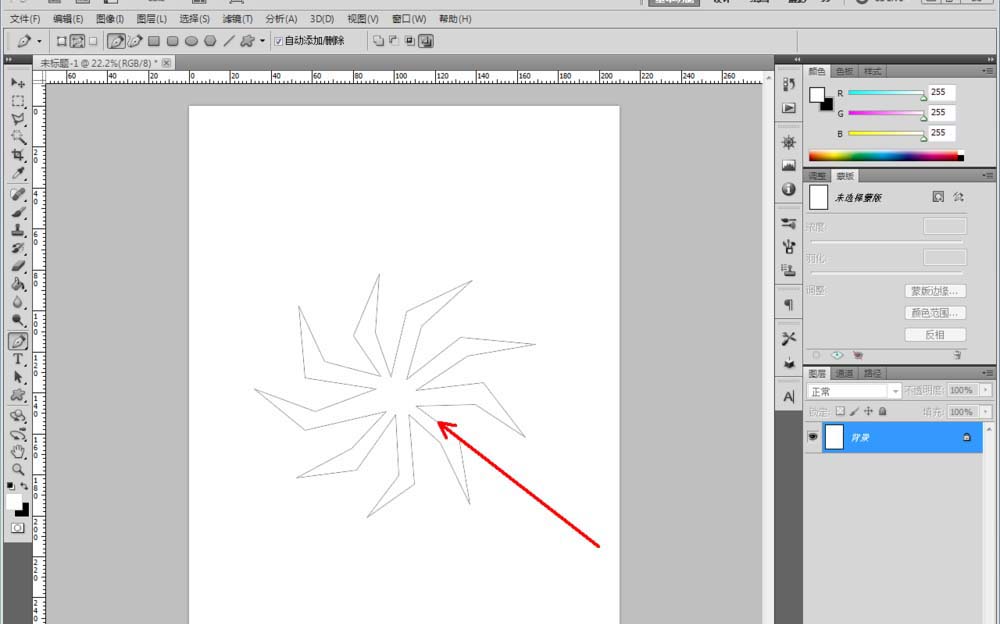The image size is (1000, 624).
Task: Select the Dodge tool
Action: [18, 320]
